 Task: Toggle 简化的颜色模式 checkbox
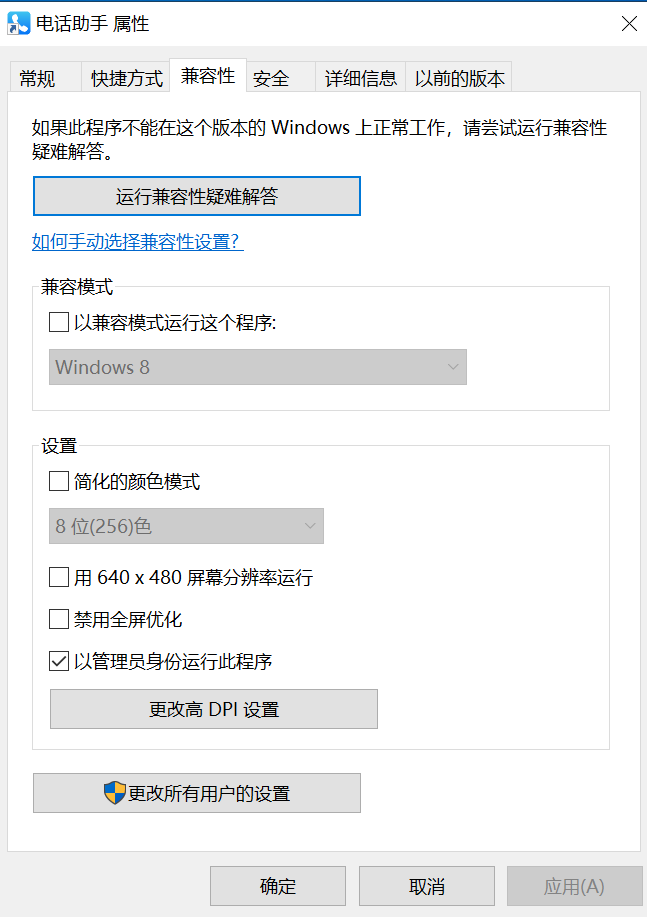tap(58, 482)
